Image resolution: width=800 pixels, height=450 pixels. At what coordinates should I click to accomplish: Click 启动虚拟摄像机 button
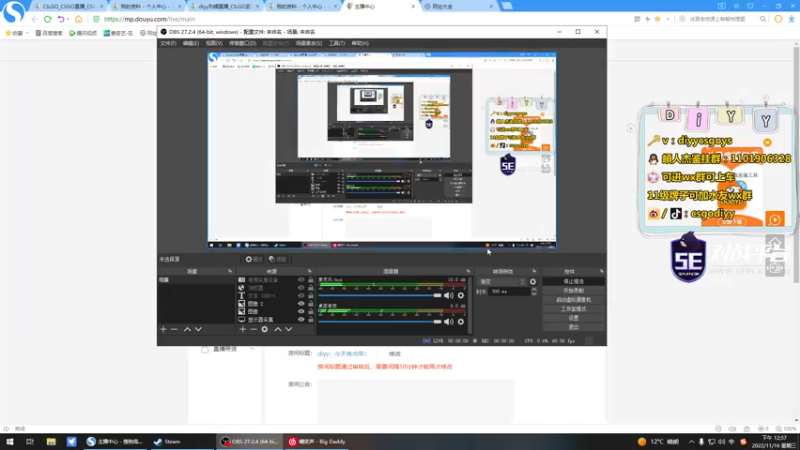573,300
